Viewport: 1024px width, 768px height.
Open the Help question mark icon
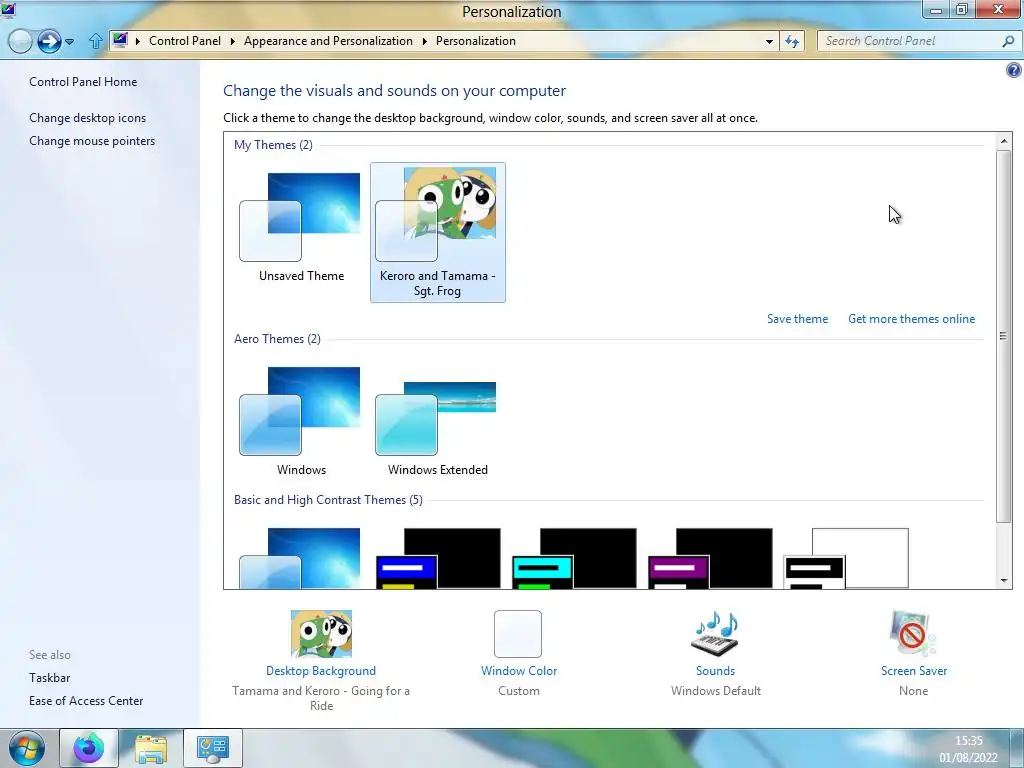(1014, 70)
